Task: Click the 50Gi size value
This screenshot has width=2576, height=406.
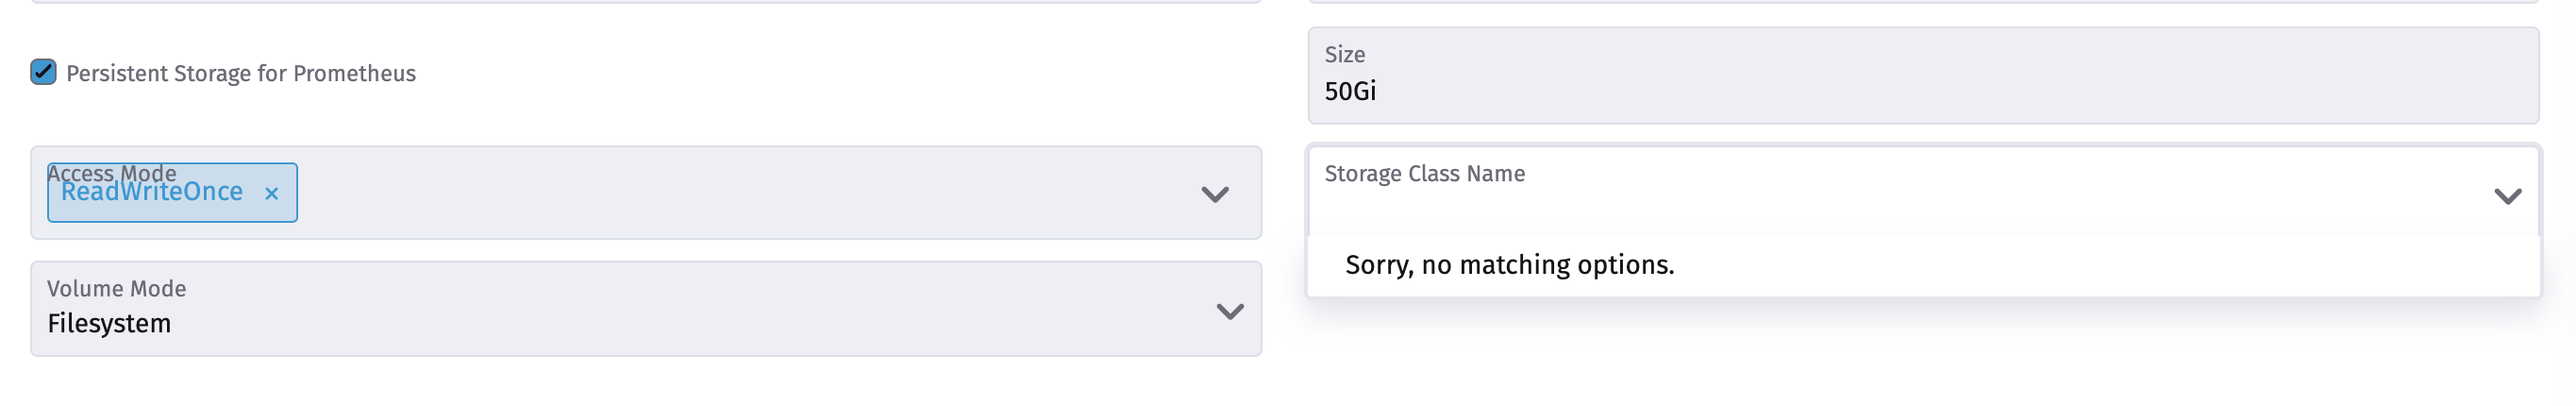Action: coord(1350,92)
